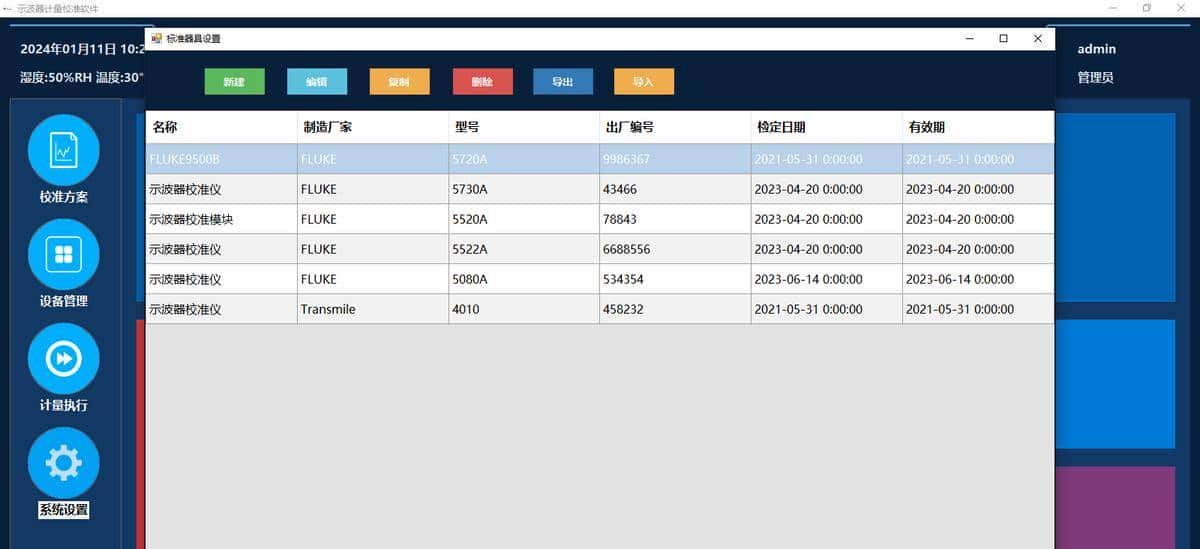Click the 2024年01月11日 date in main window

[69, 48]
